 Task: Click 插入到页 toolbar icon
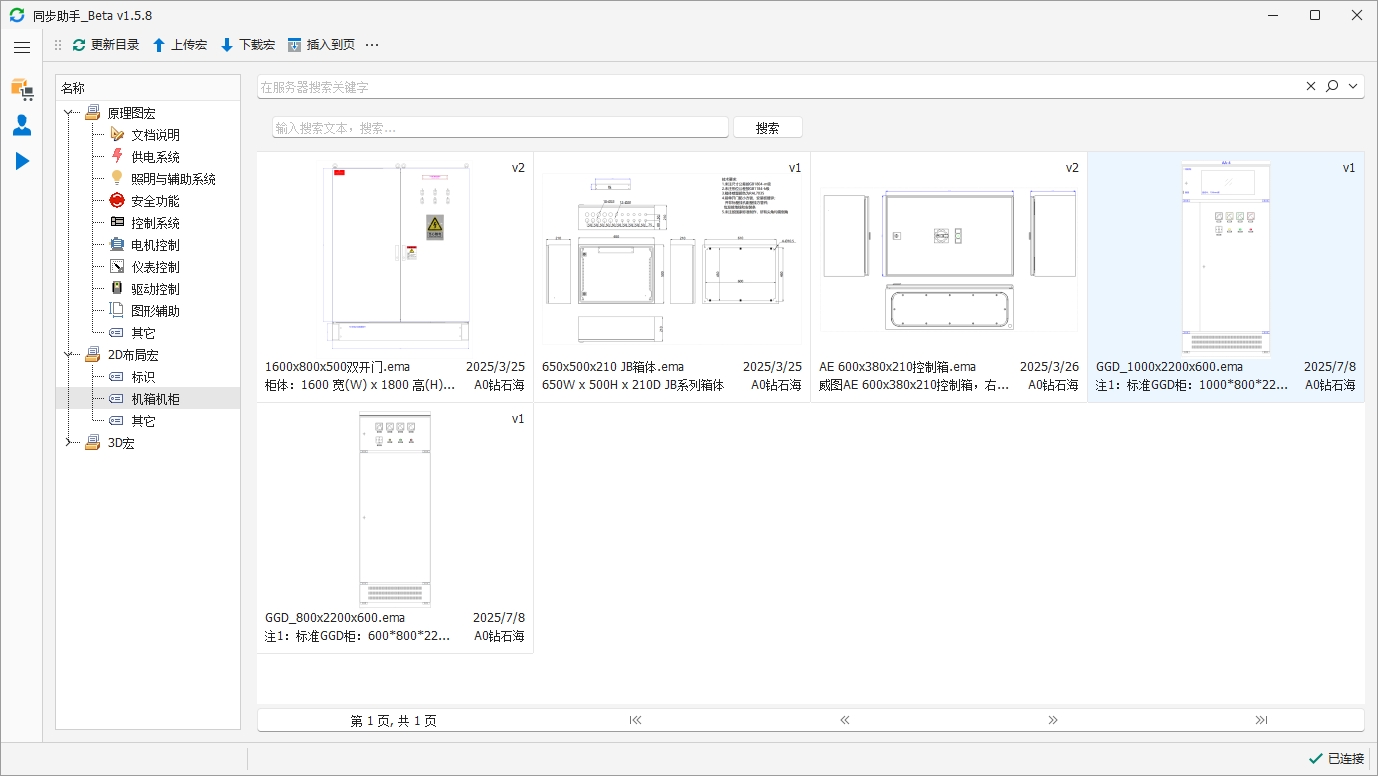(294, 45)
